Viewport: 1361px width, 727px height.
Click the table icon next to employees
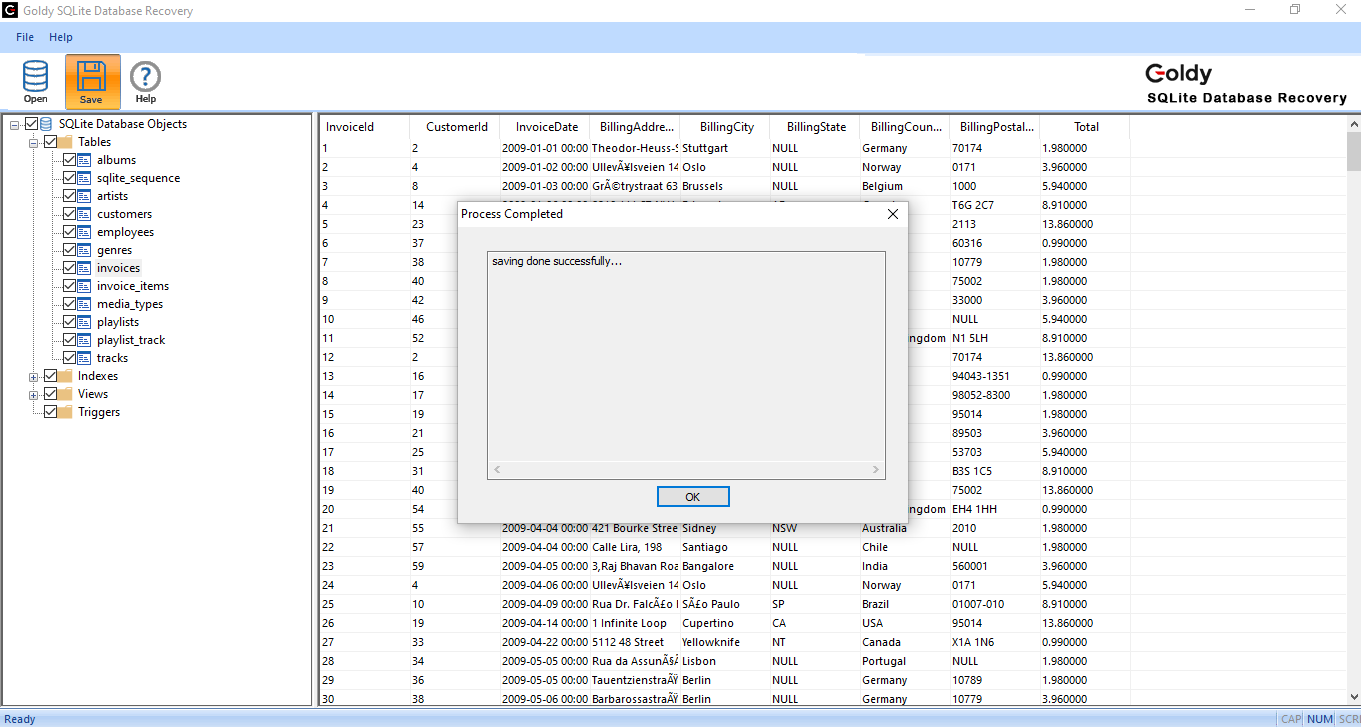point(85,232)
